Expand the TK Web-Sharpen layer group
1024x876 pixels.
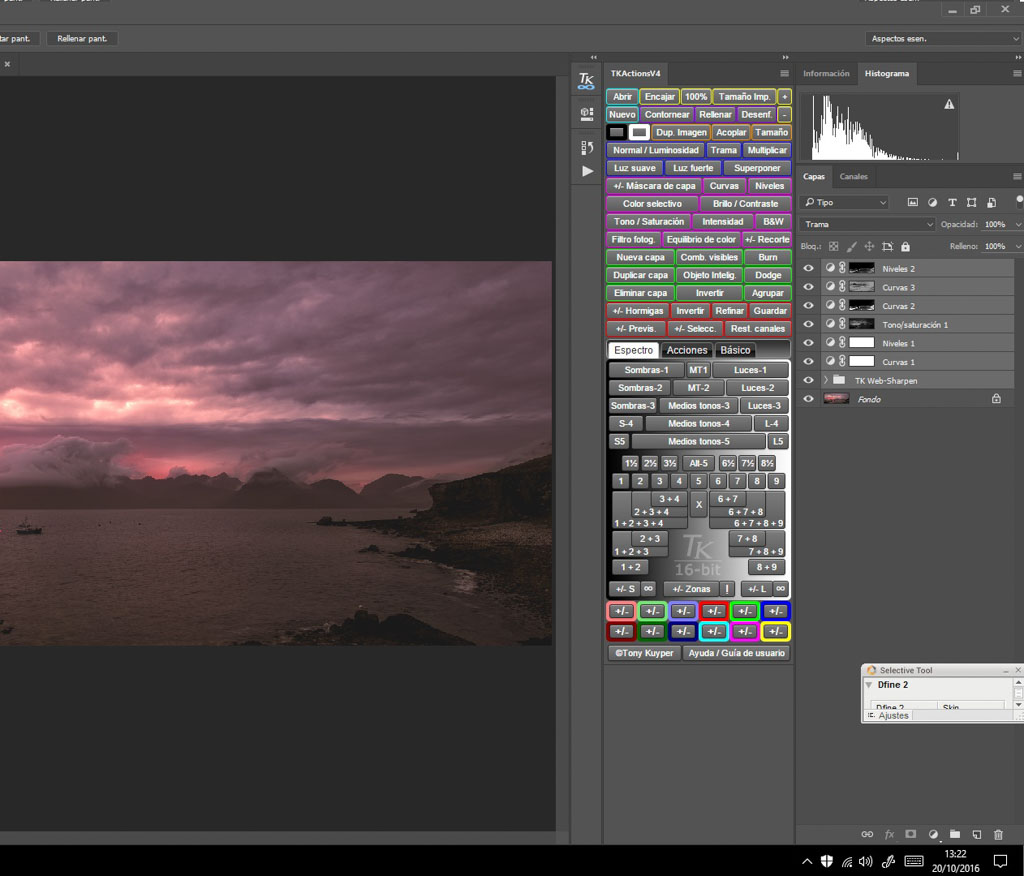click(825, 381)
